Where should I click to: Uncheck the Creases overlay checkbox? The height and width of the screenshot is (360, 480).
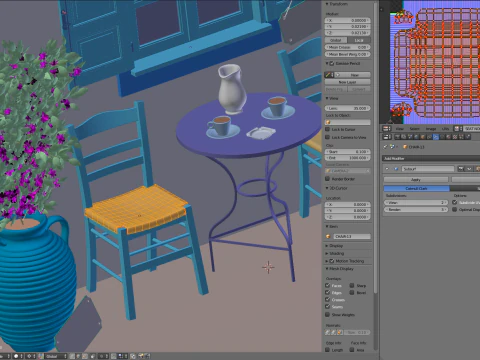click(x=327, y=299)
